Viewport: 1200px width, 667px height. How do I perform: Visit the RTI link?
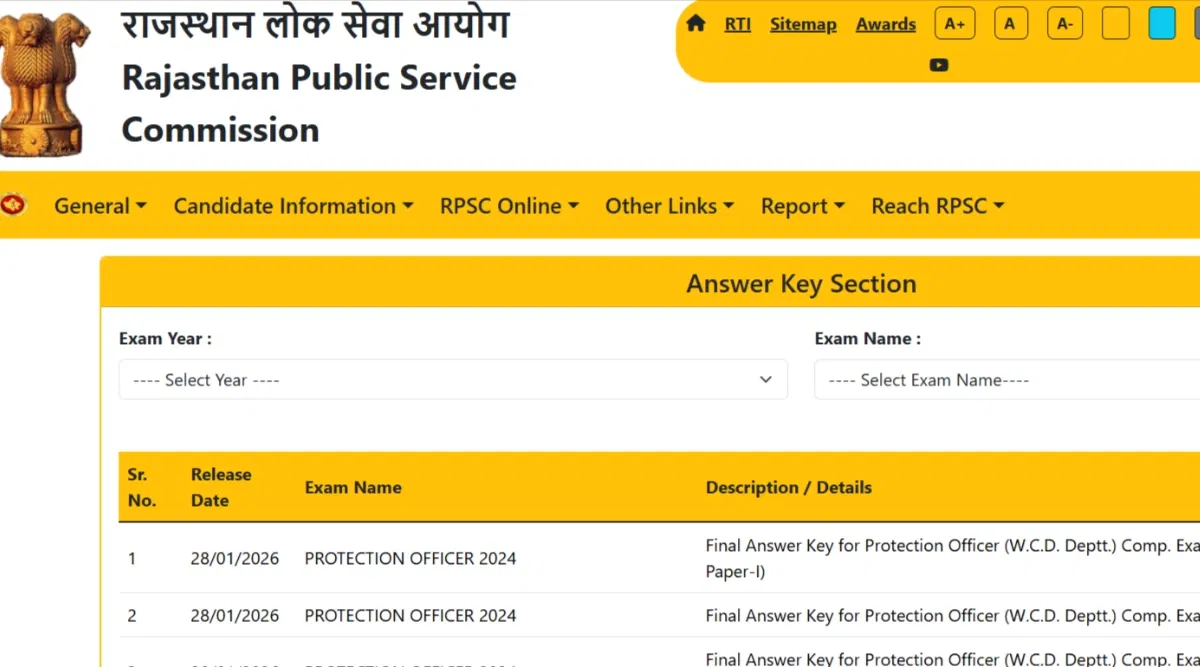point(737,24)
